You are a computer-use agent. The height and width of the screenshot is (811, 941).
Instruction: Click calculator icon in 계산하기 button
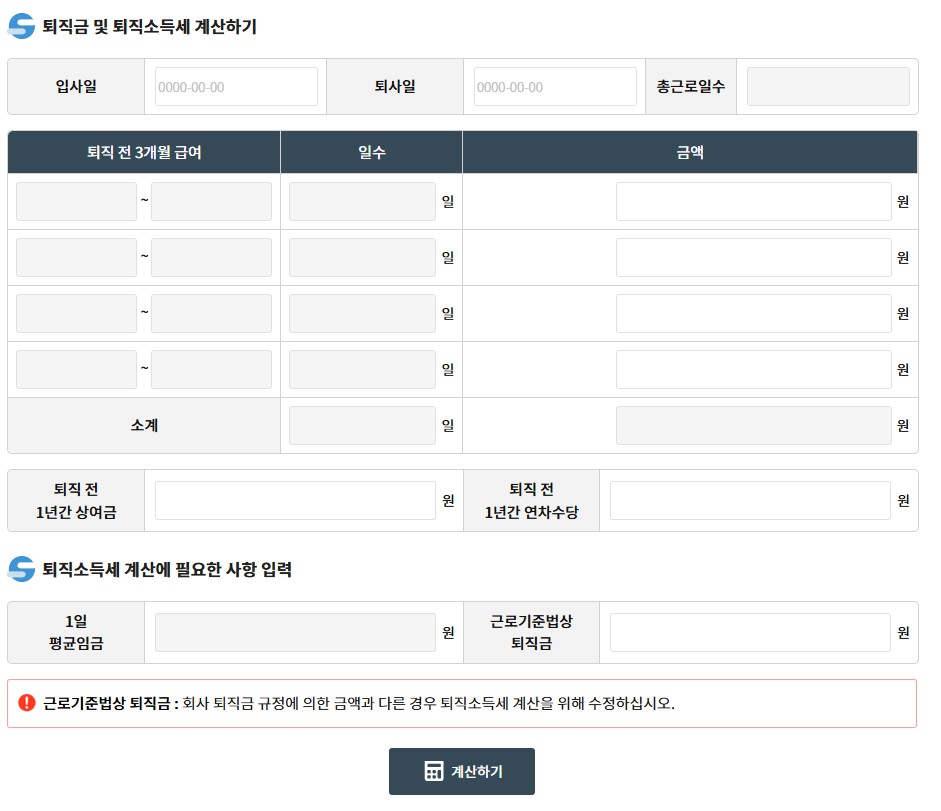(x=433, y=771)
